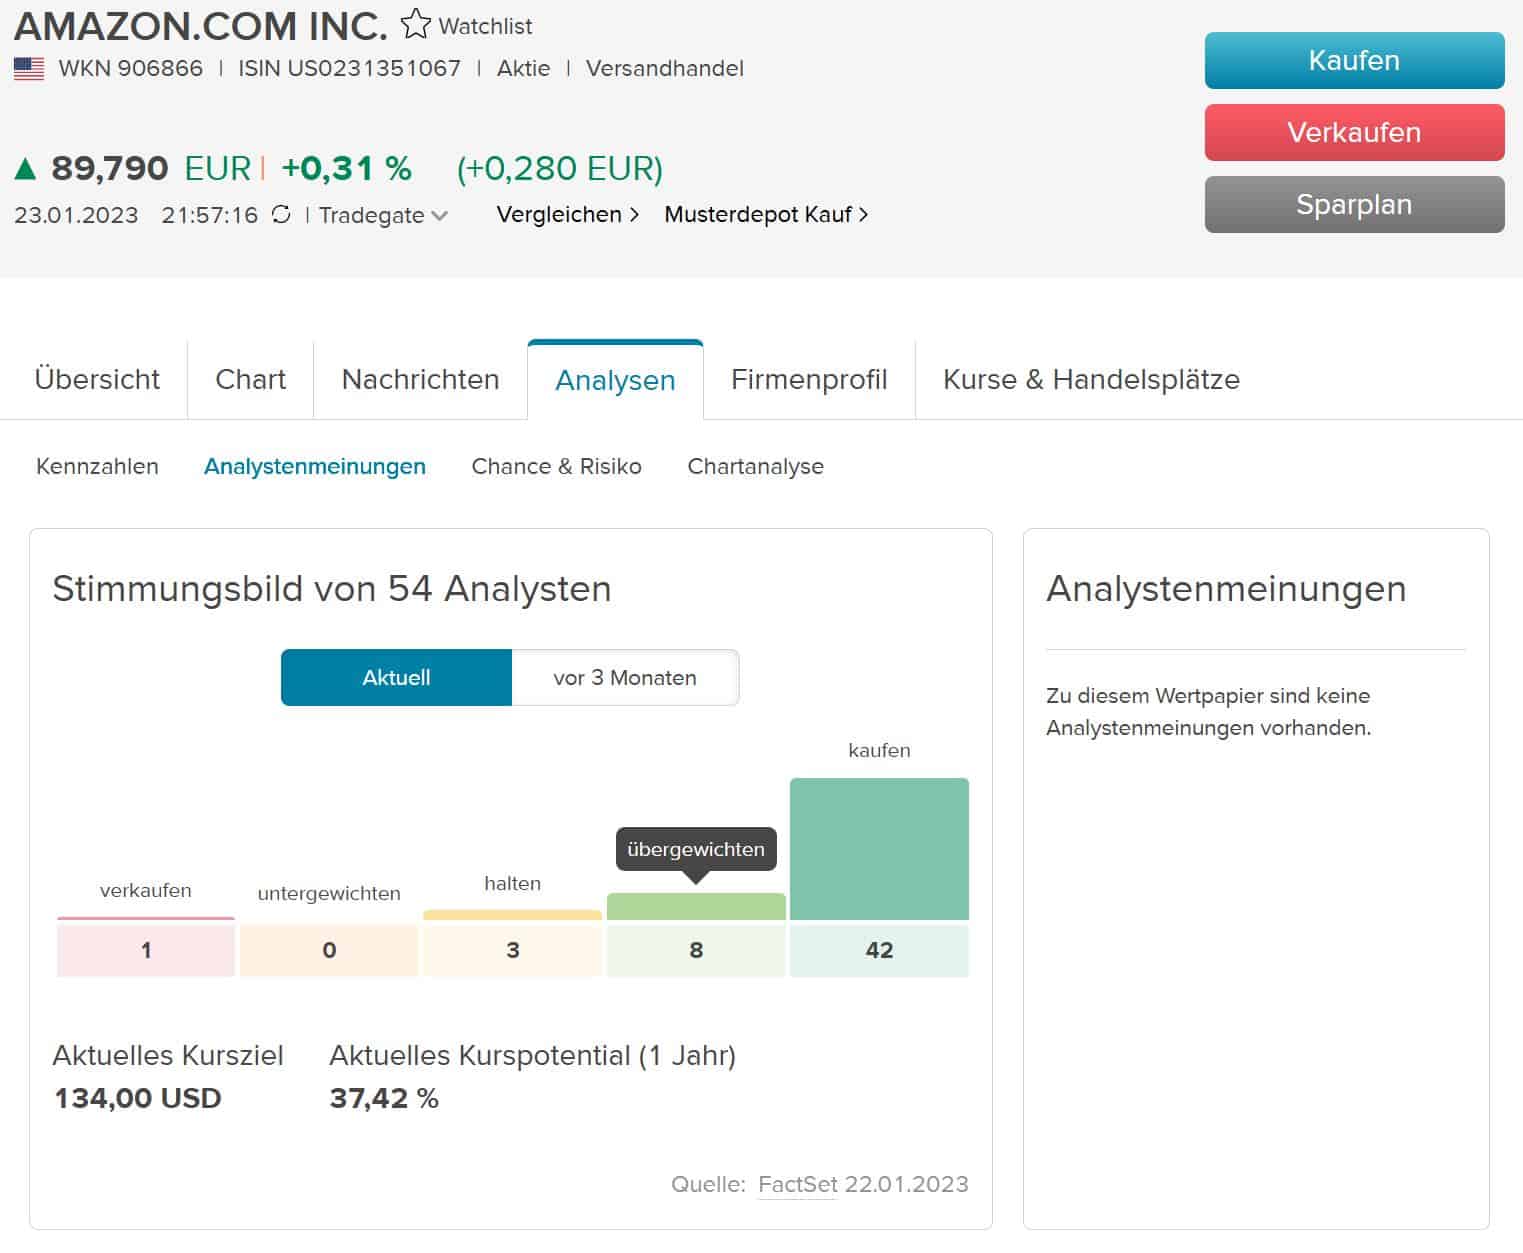
Task: Open the Firmenprofil tab
Action: tap(809, 379)
